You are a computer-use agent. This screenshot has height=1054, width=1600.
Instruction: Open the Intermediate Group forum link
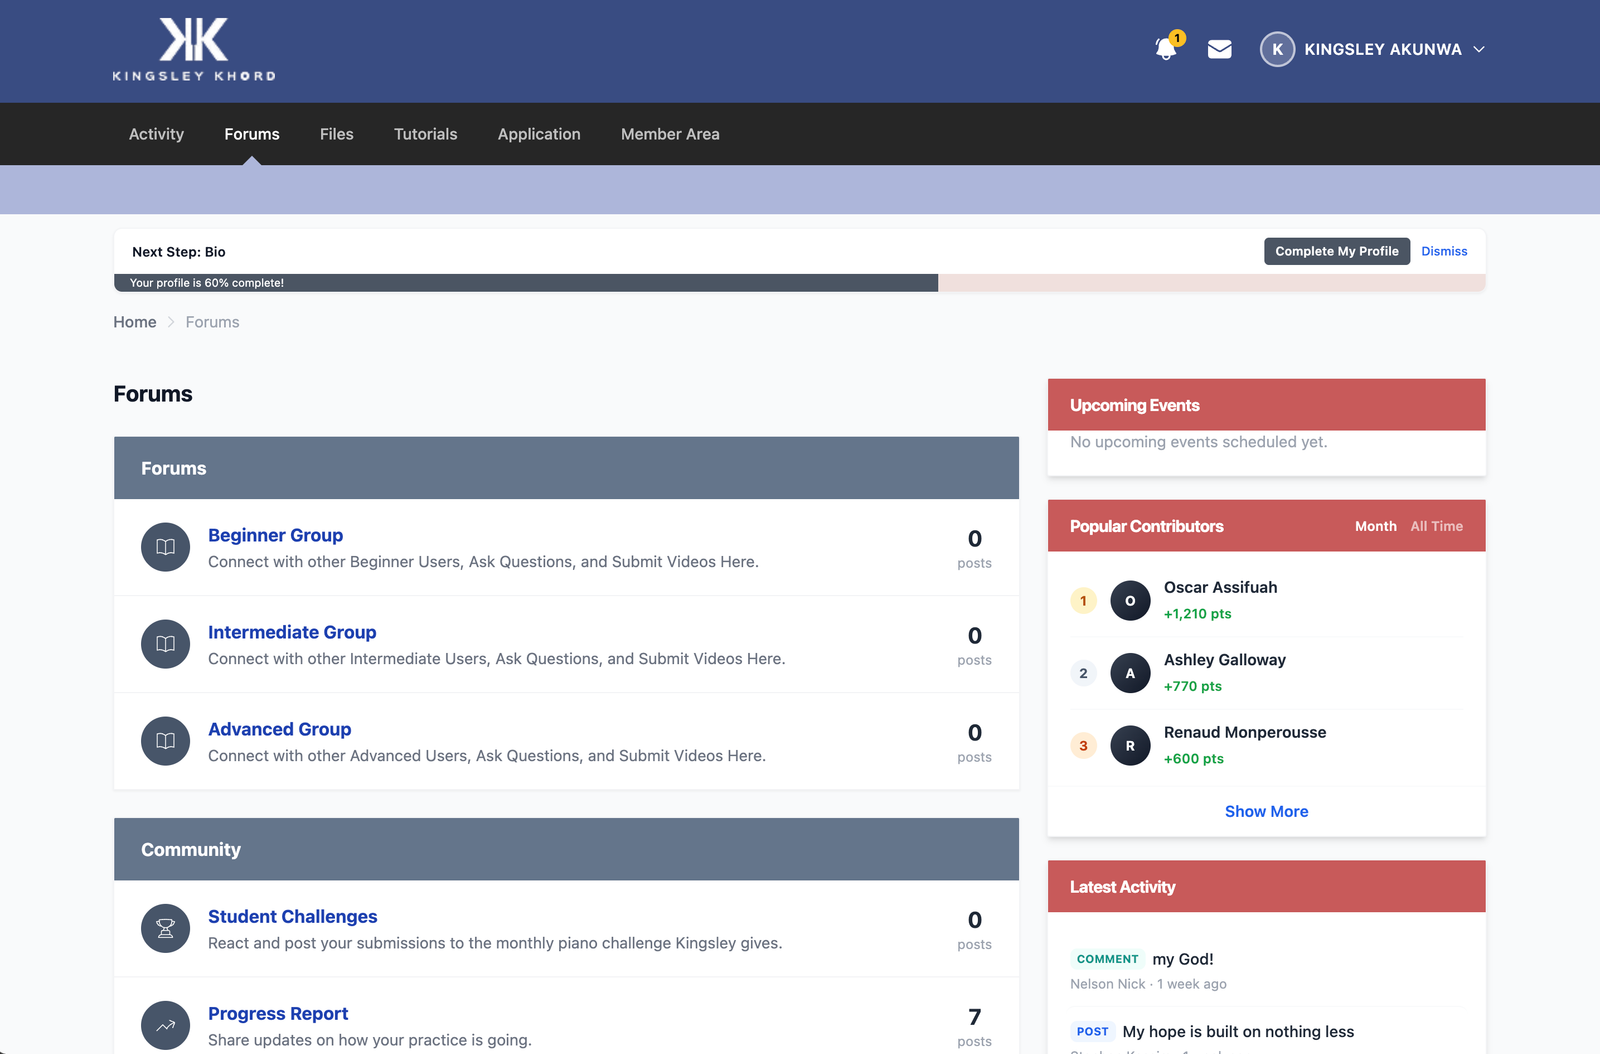[x=292, y=632]
